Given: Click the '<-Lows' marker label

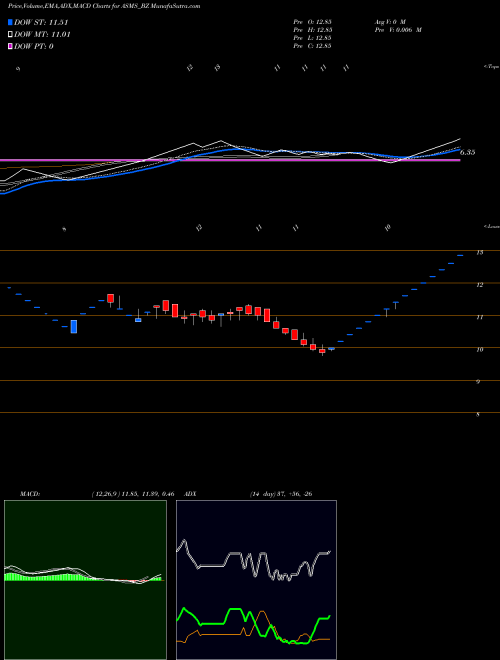Looking at the screenshot, I should (492, 226).
